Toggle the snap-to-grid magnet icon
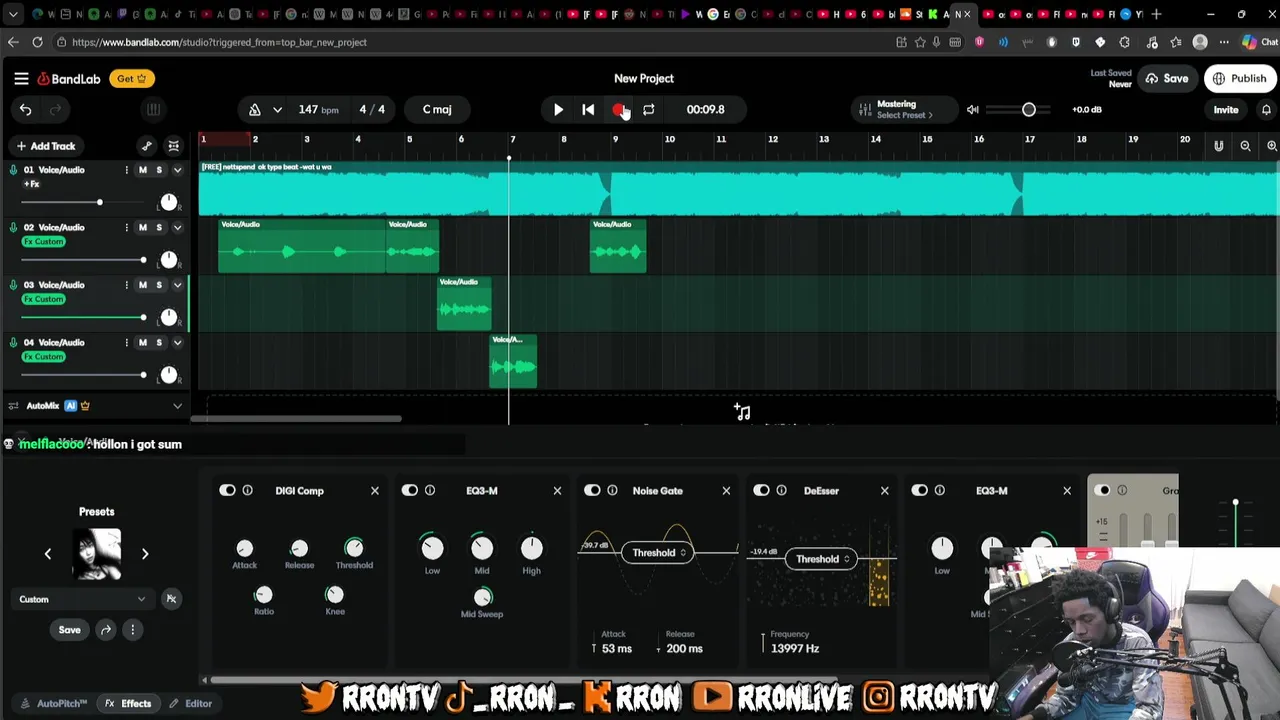The height and width of the screenshot is (720, 1280). (x=1218, y=146)
